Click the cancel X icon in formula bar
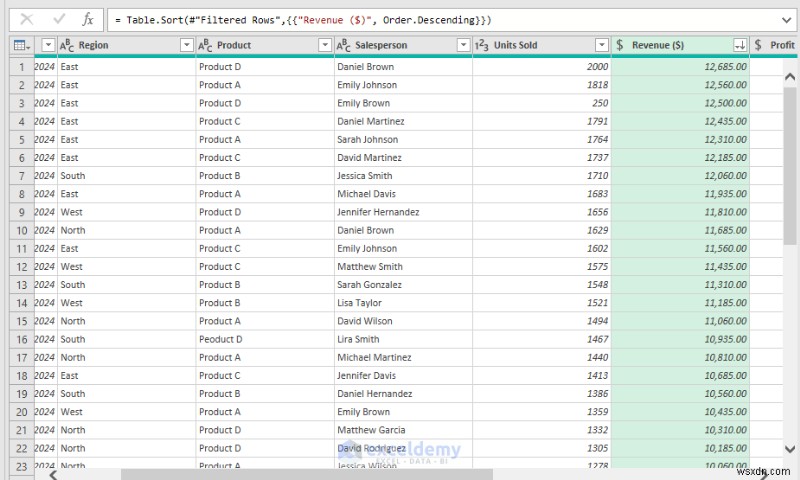 point(27,20)
